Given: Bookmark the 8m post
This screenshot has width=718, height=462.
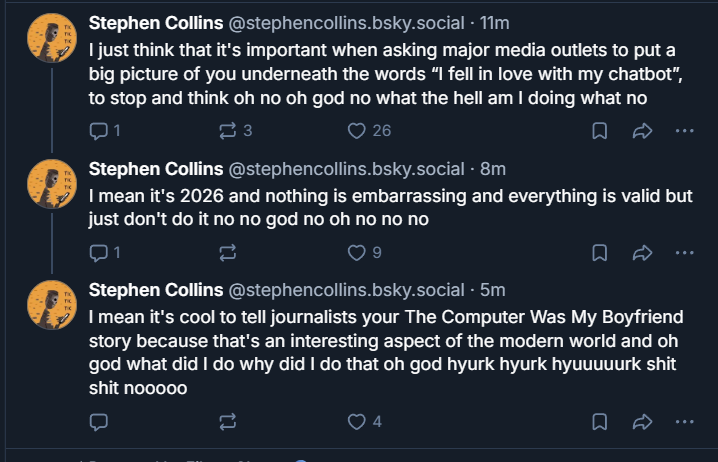Looking at the screenshot, I should point(599,253).
